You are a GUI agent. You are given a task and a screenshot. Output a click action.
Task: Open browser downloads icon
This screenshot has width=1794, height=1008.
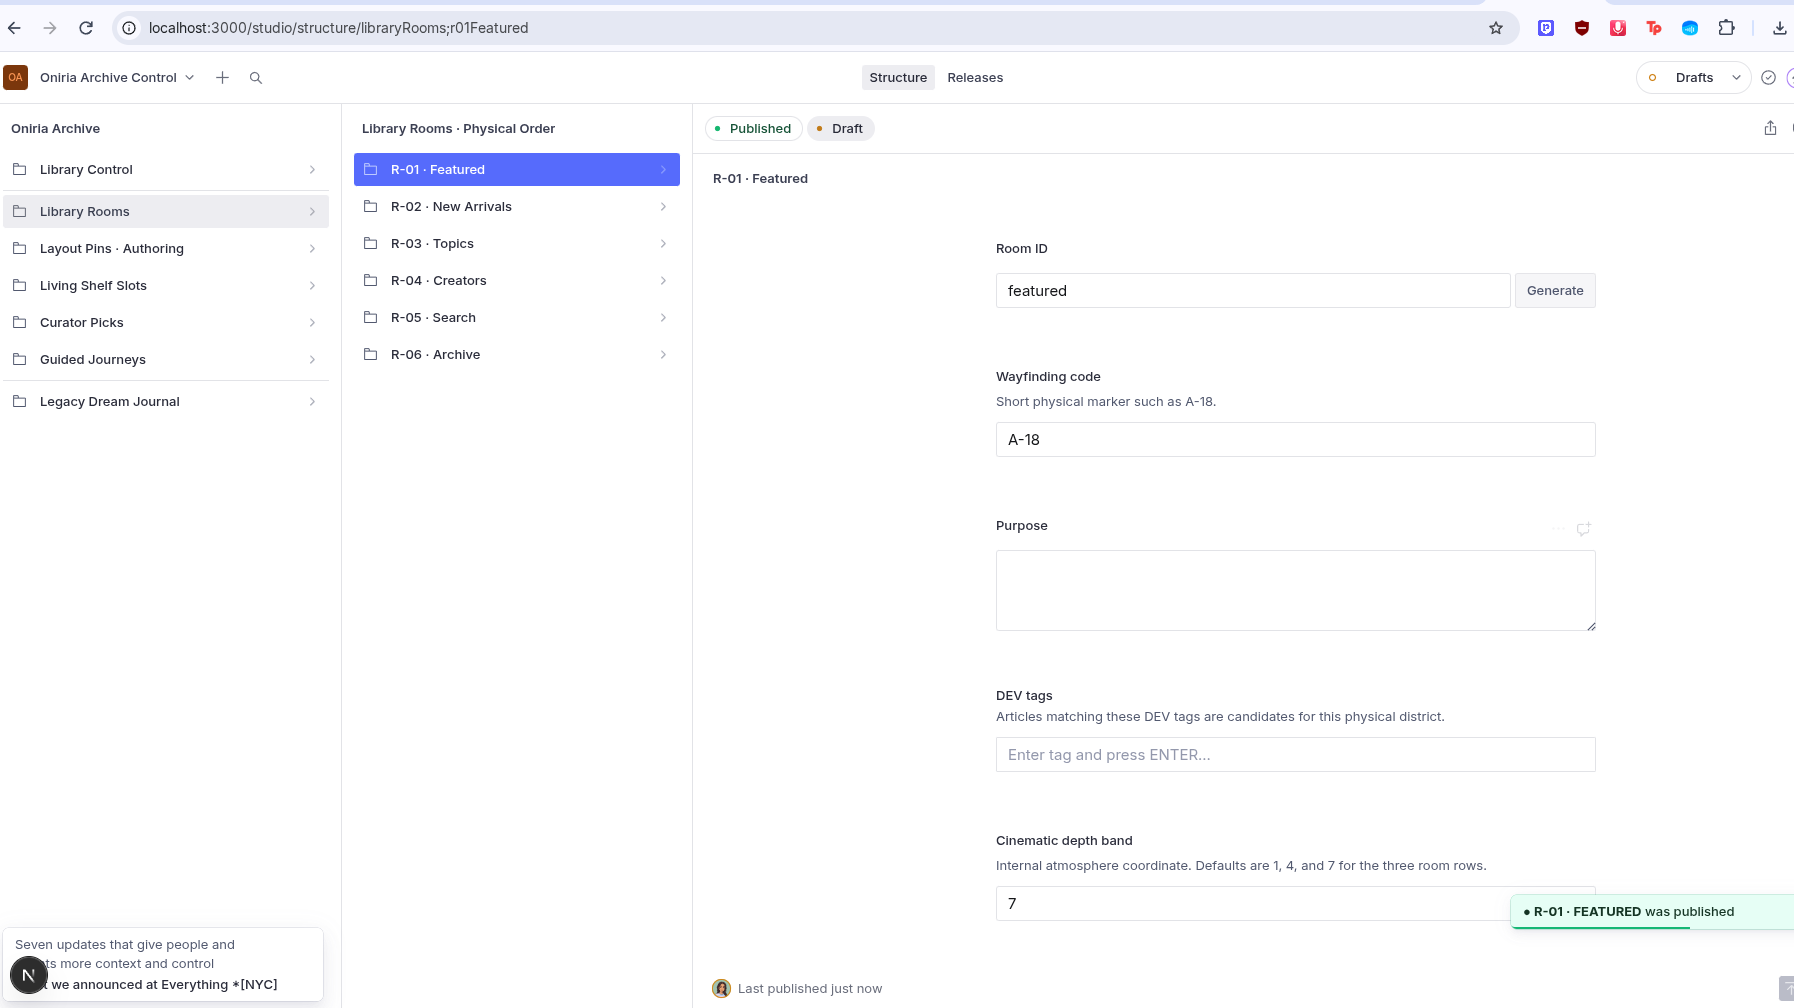1779,28
